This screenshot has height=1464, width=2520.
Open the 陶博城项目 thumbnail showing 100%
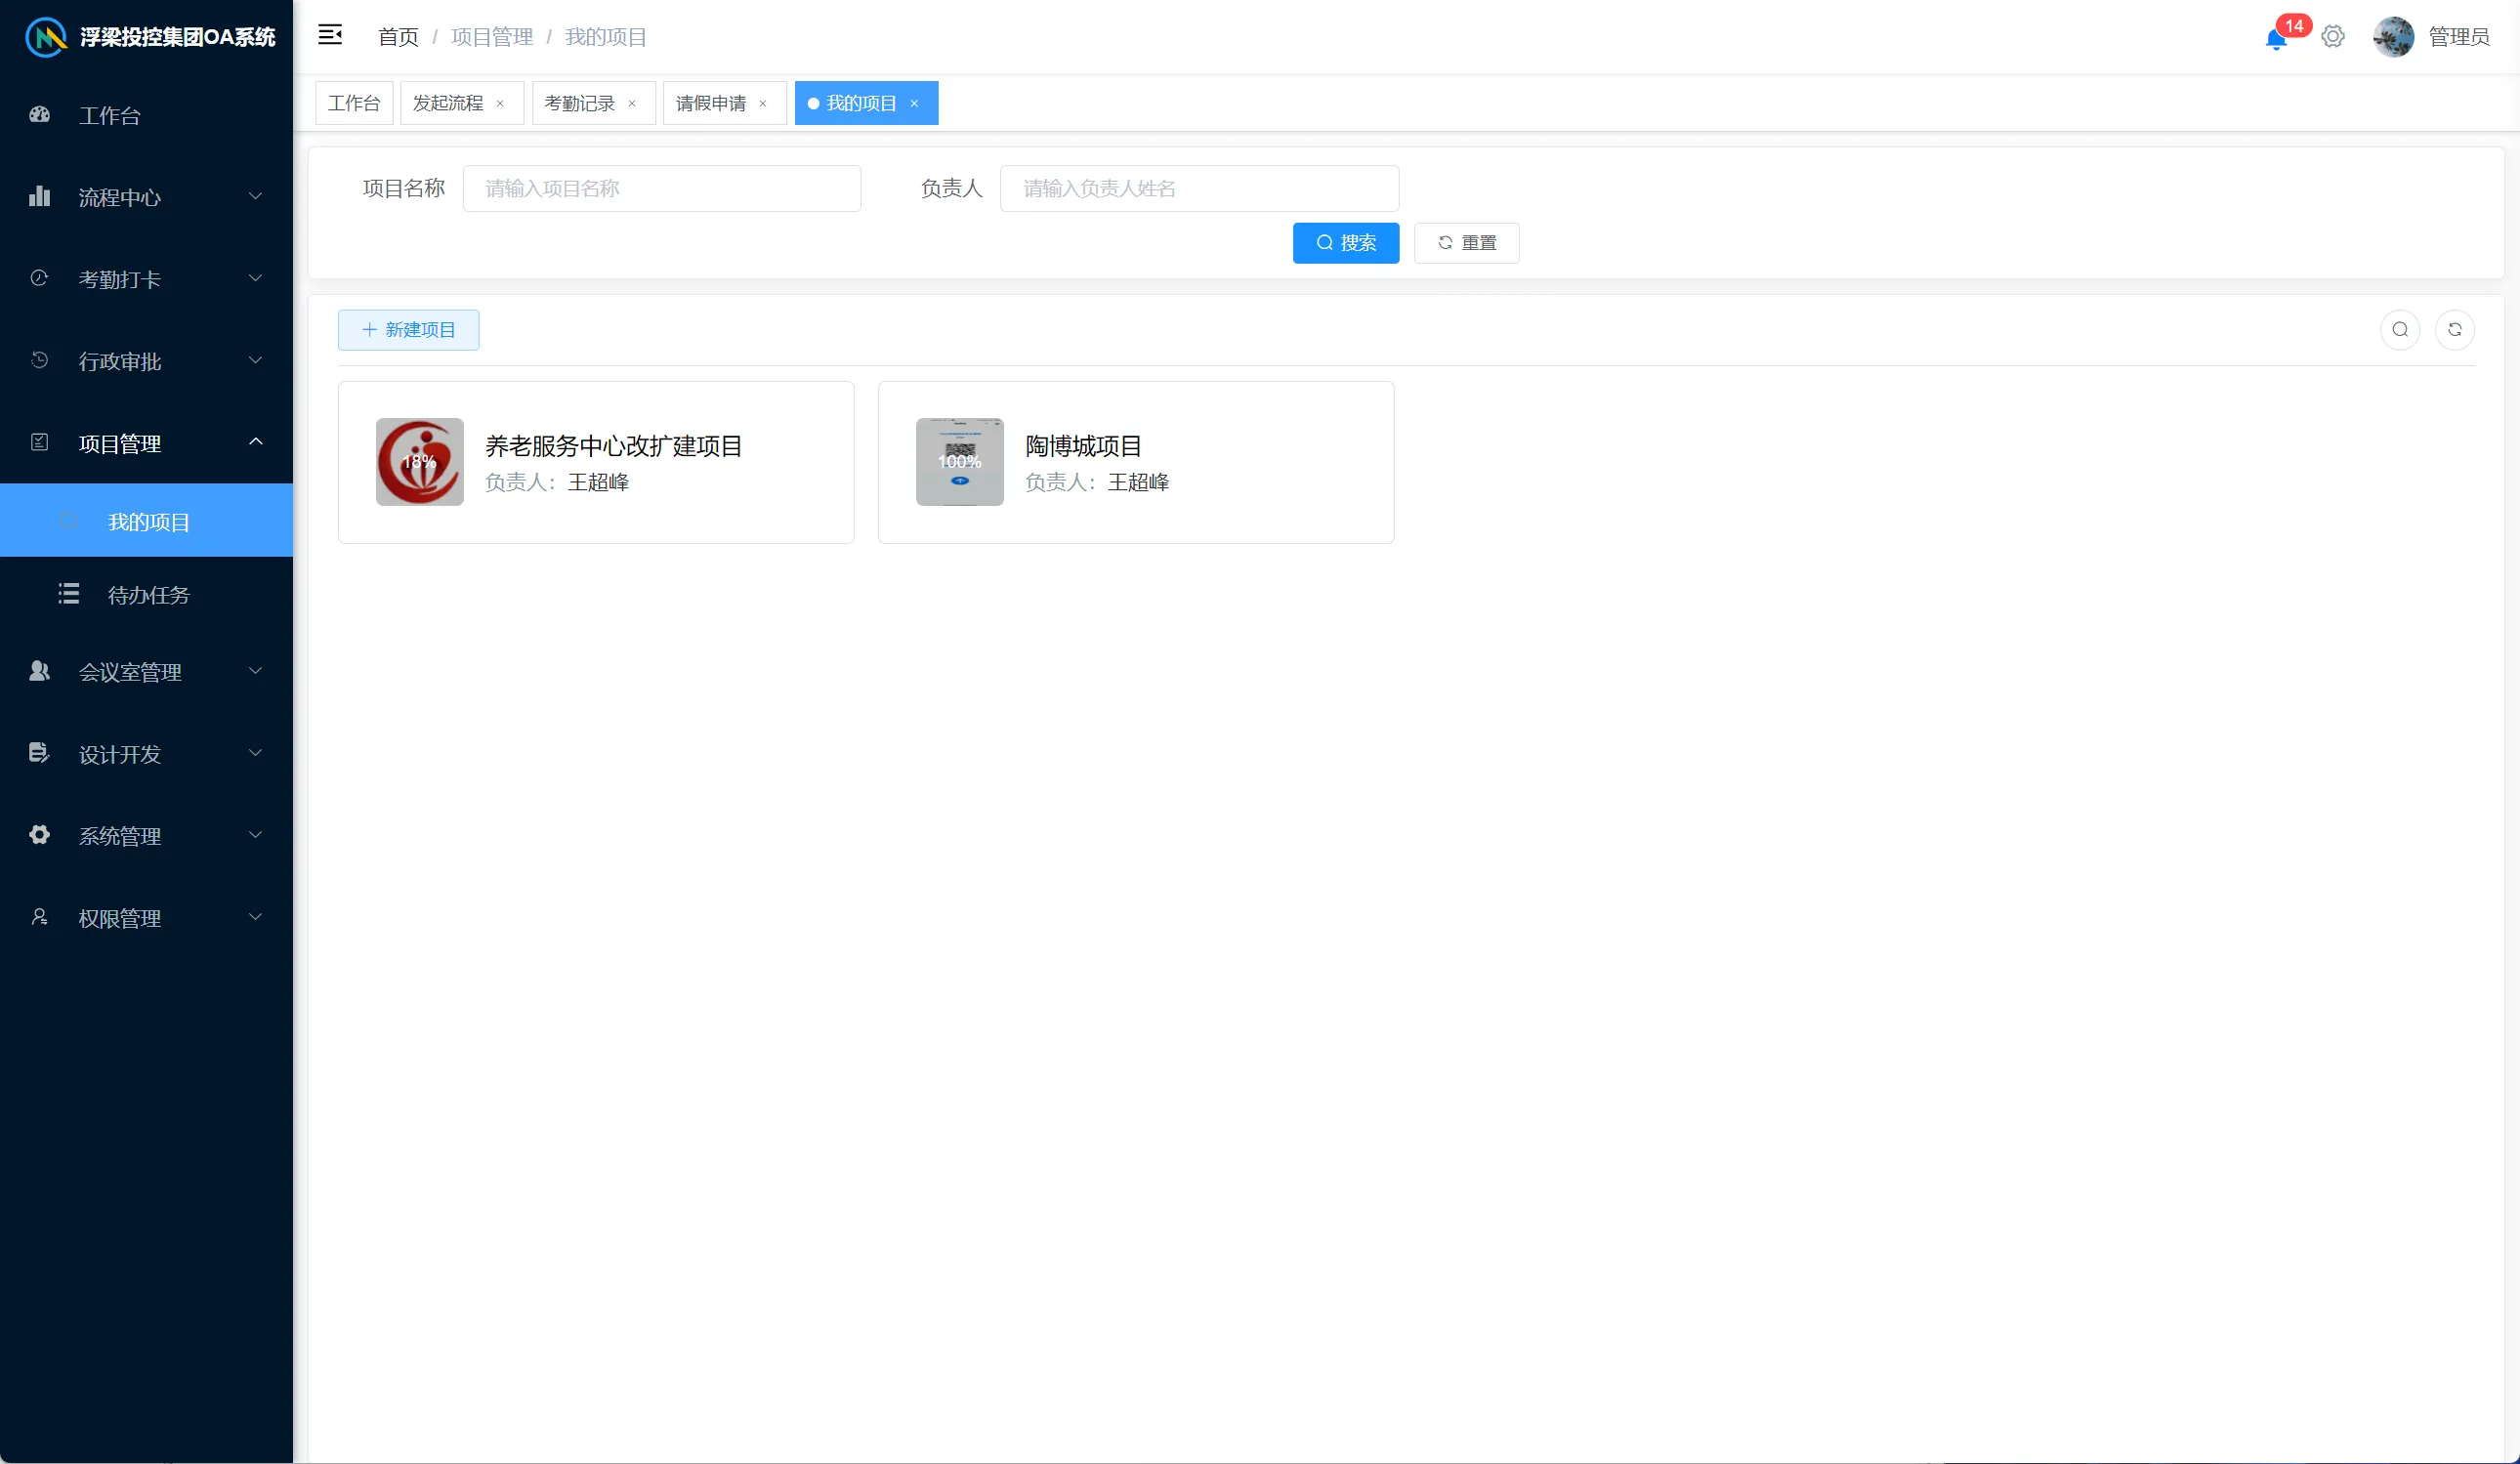coord(960,462)
